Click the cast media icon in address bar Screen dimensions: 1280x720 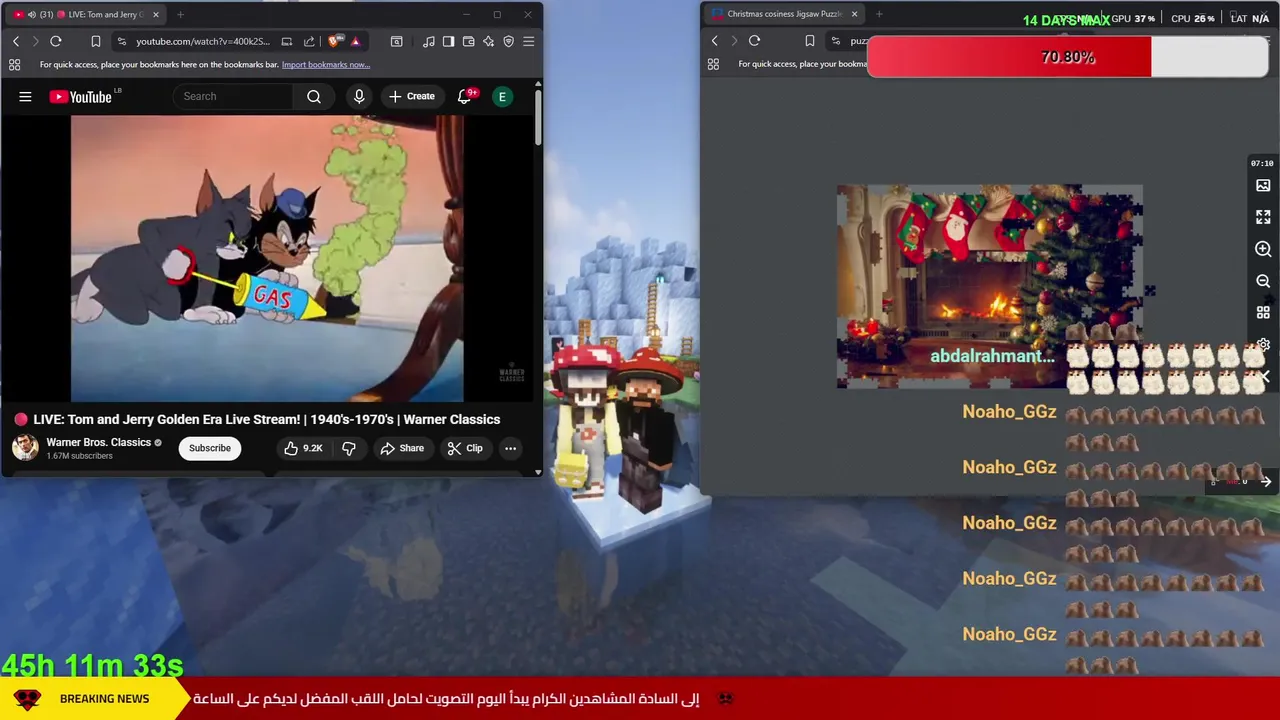point(287,41)
